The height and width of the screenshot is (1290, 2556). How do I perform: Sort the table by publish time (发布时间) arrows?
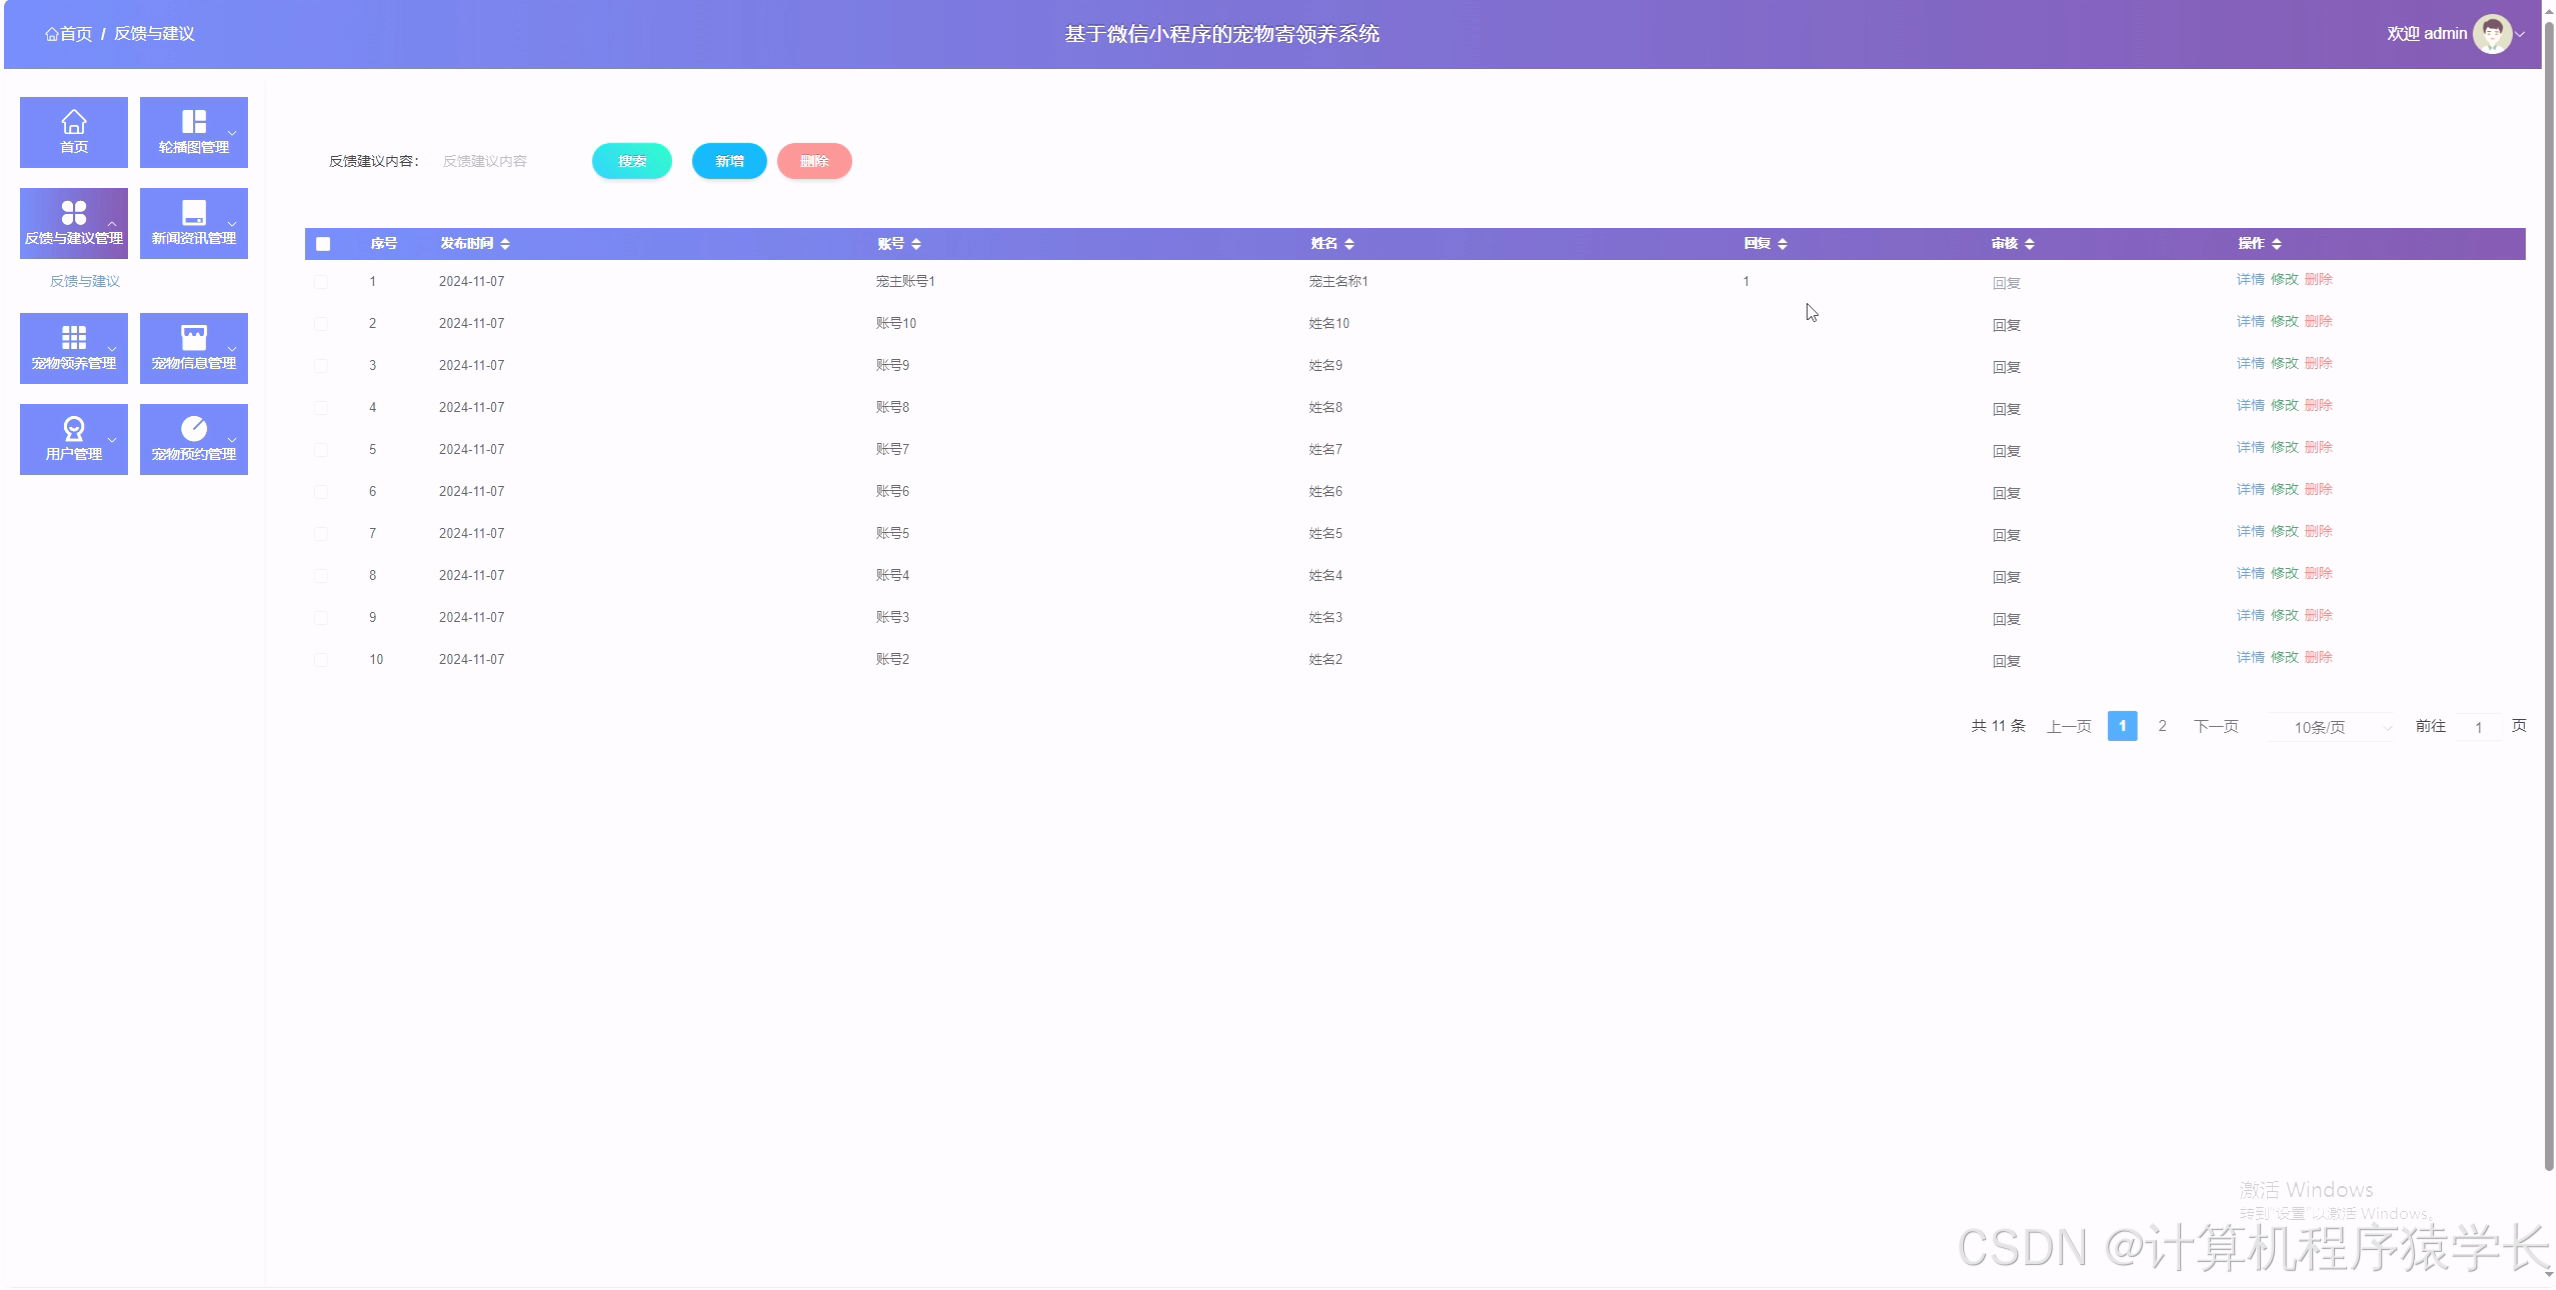coord(505,244)
